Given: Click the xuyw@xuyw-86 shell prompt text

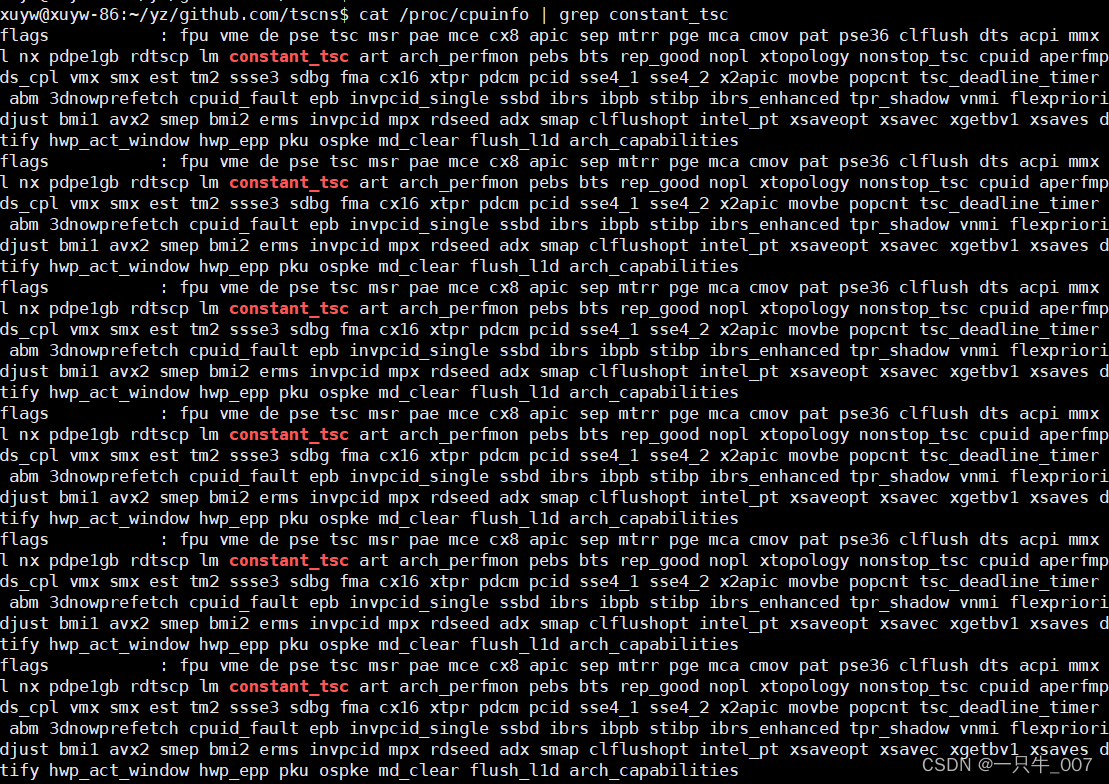Looking at the screenshot, I should (59, 14).
